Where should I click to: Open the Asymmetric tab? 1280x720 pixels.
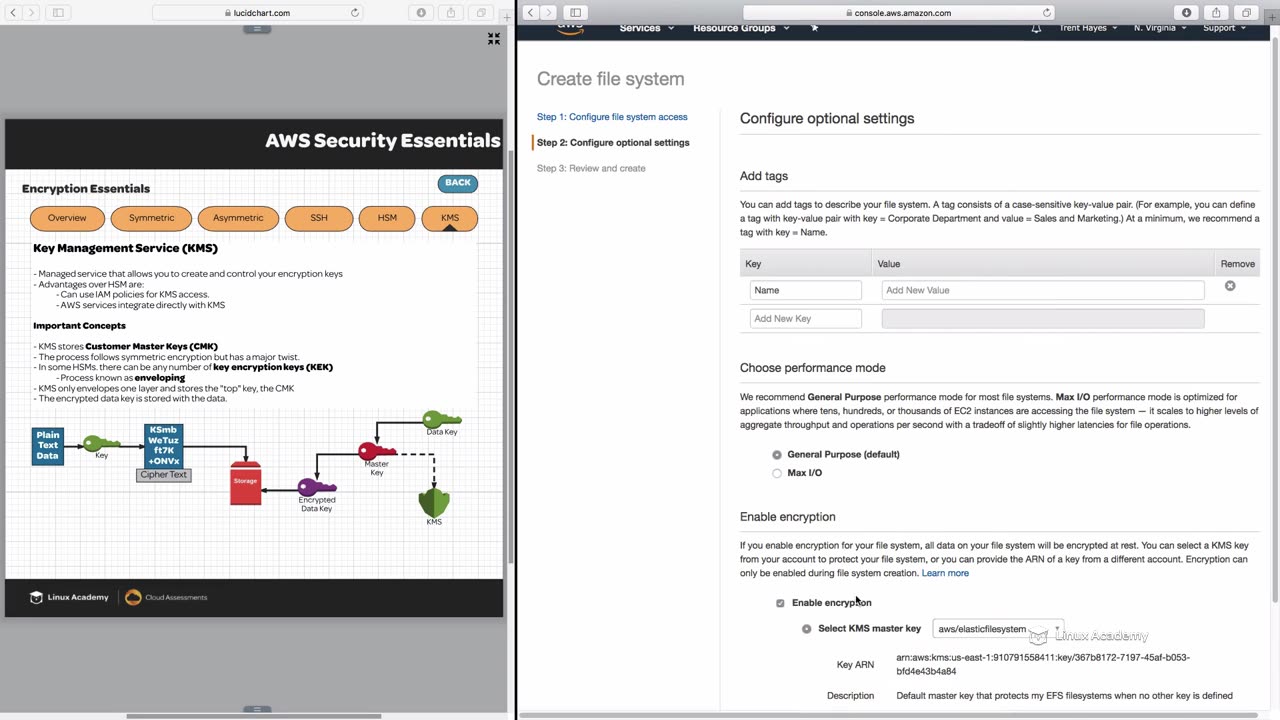coord(238,218)
